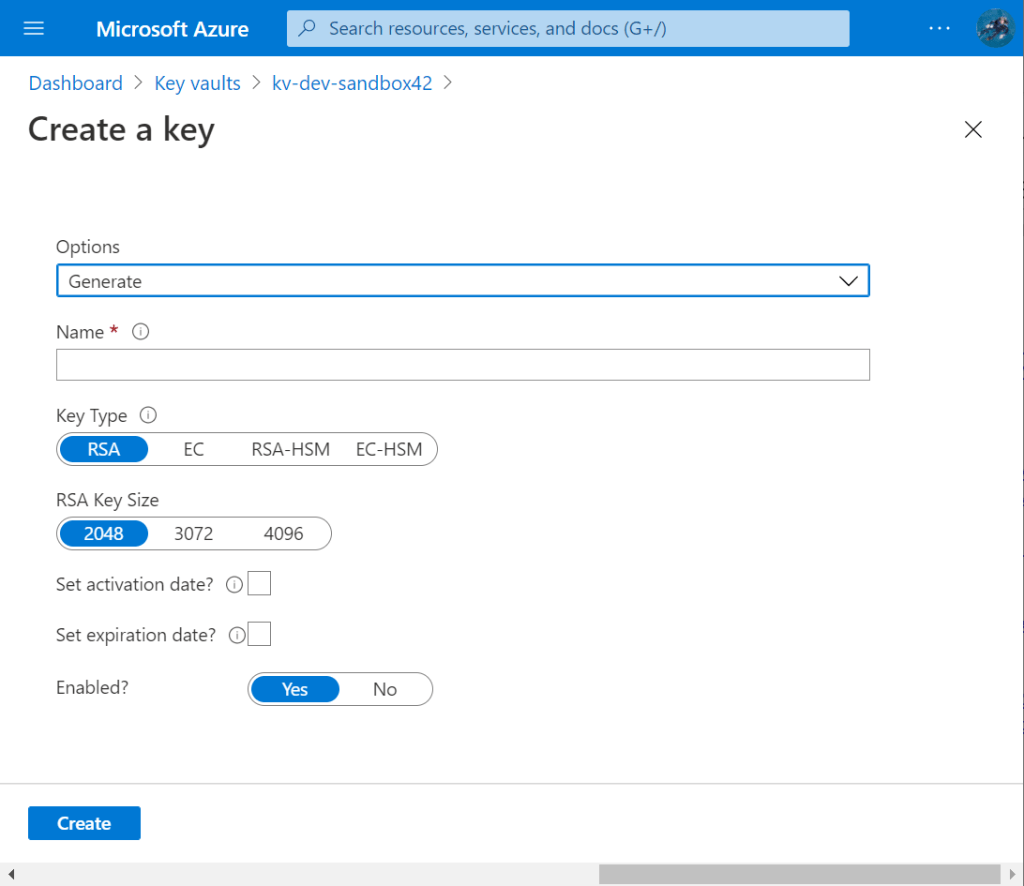Check the Set expiration date box

[259, 634]
